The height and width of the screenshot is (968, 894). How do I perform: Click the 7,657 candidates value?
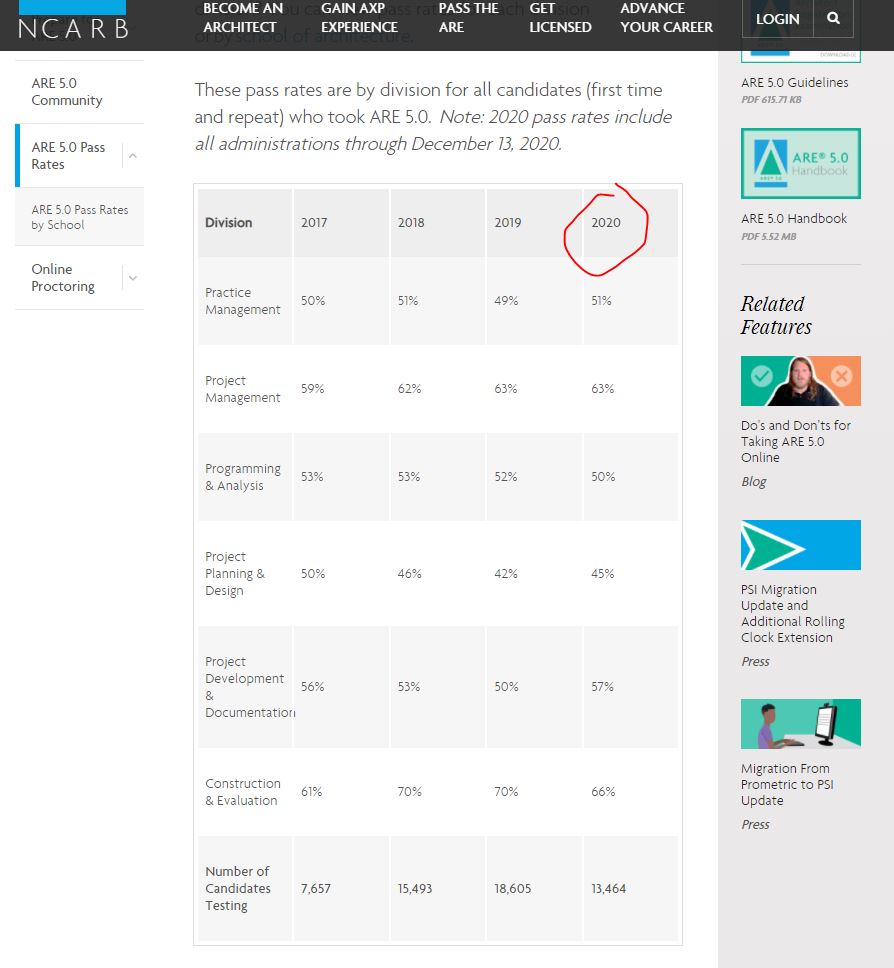click(315, 888)
